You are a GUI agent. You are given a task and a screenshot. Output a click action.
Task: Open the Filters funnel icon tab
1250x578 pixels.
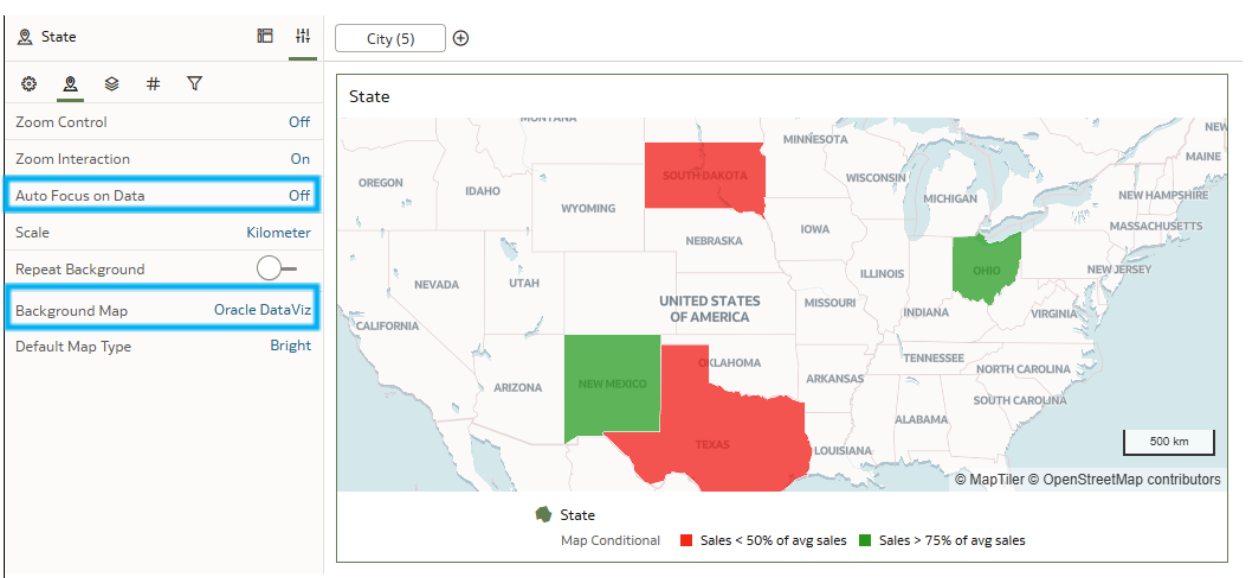click(x=195, y=84)
